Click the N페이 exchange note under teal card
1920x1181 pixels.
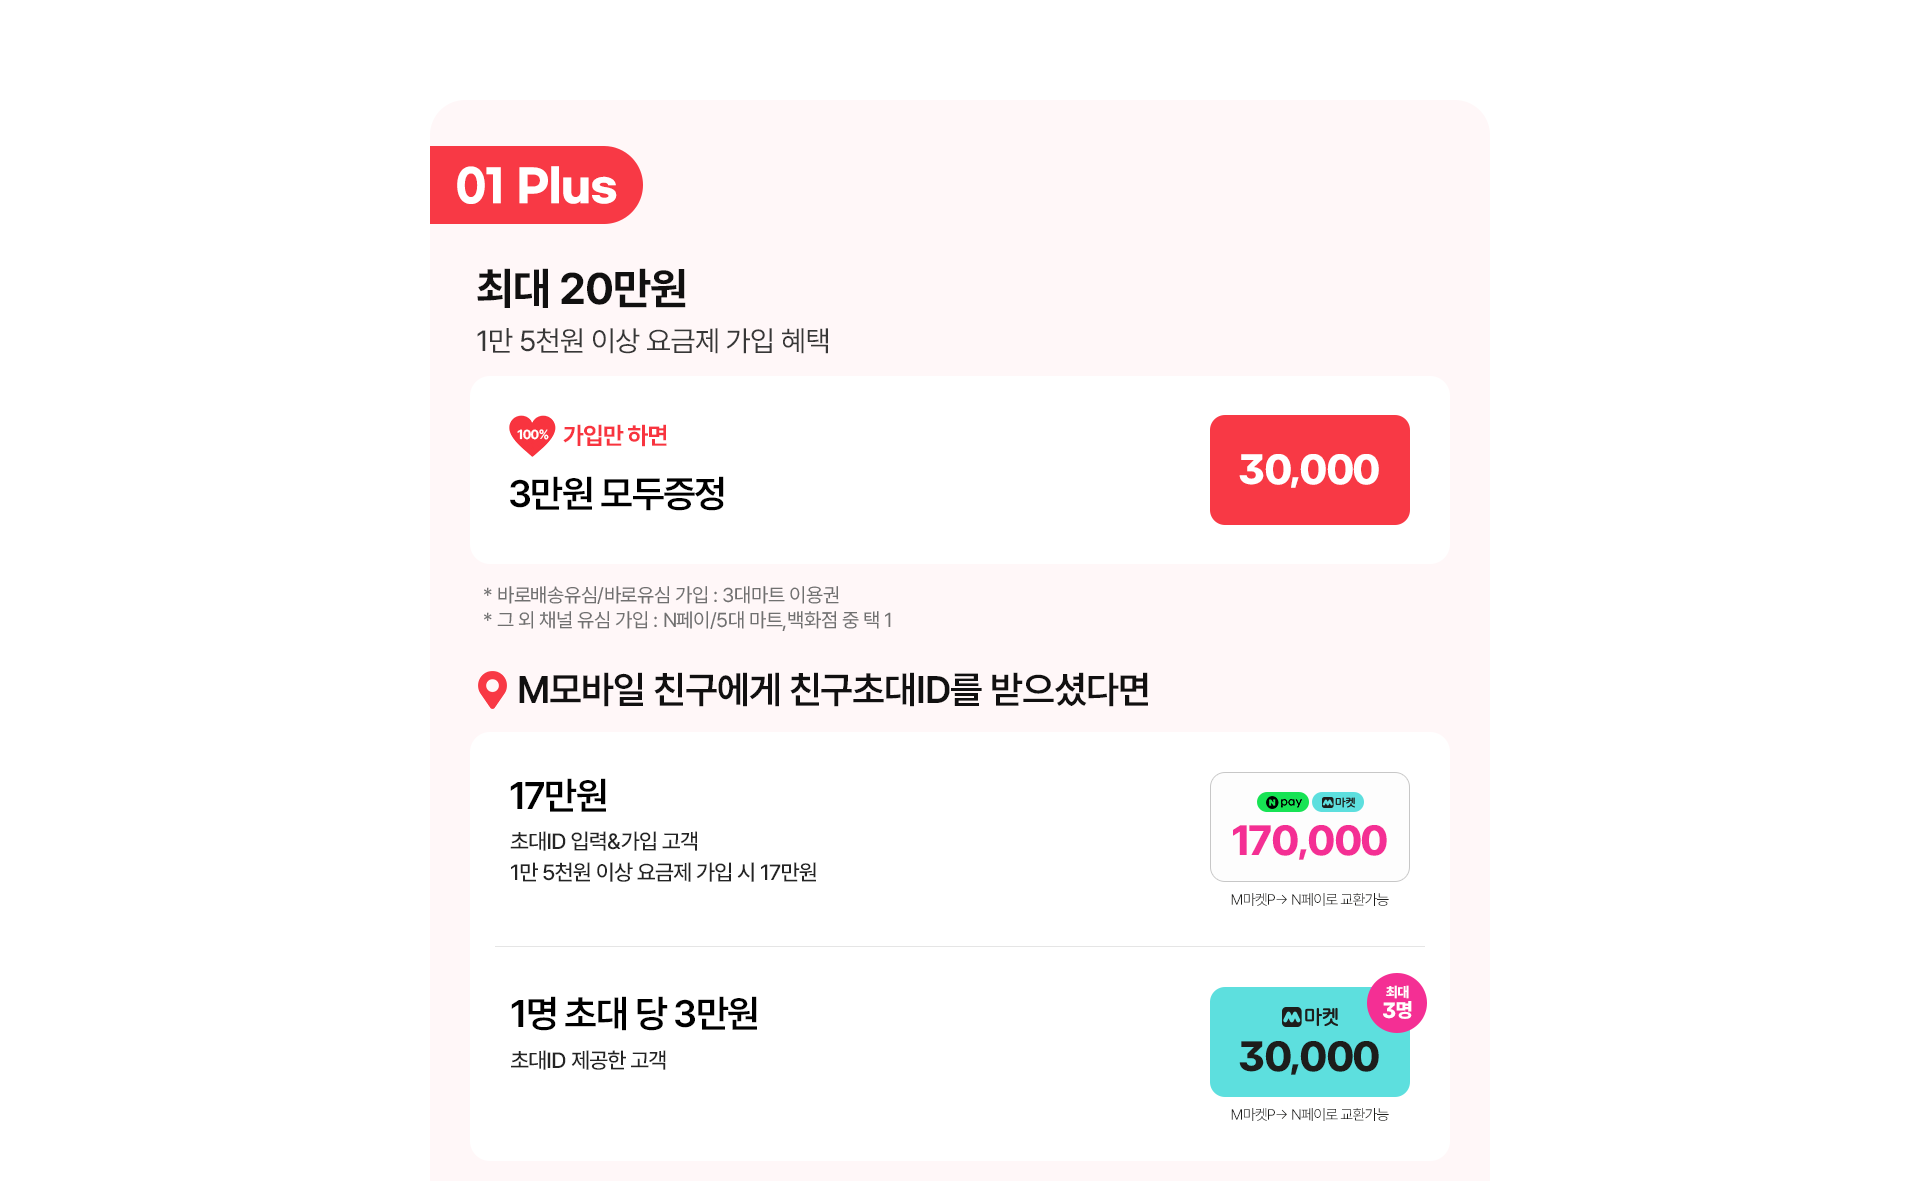click(x=1310, y=1115)
